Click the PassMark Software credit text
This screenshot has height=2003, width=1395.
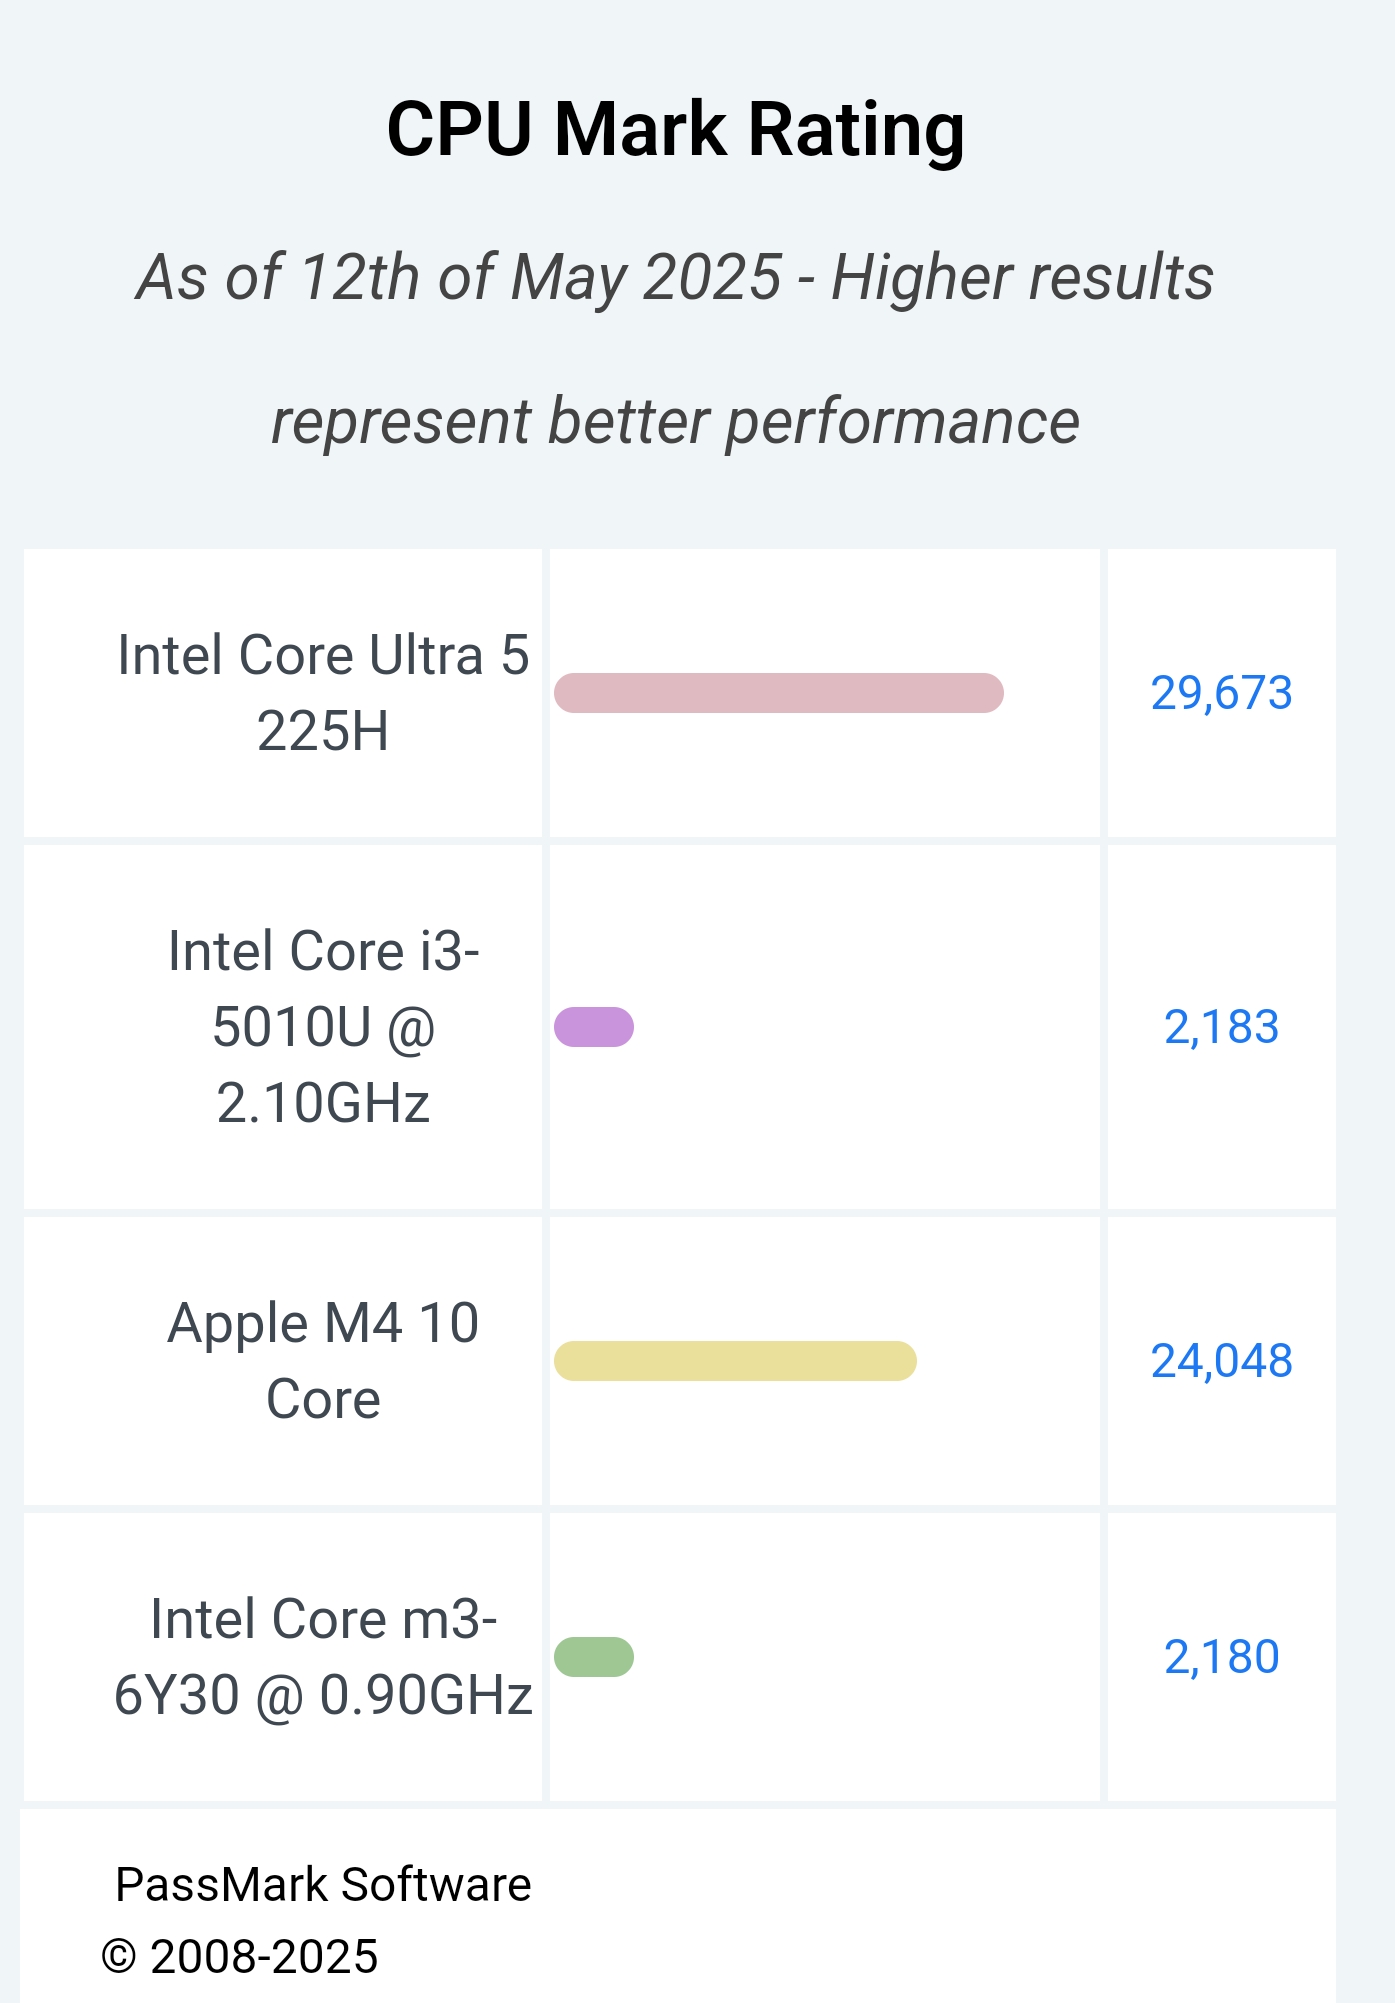[323, 1884]
